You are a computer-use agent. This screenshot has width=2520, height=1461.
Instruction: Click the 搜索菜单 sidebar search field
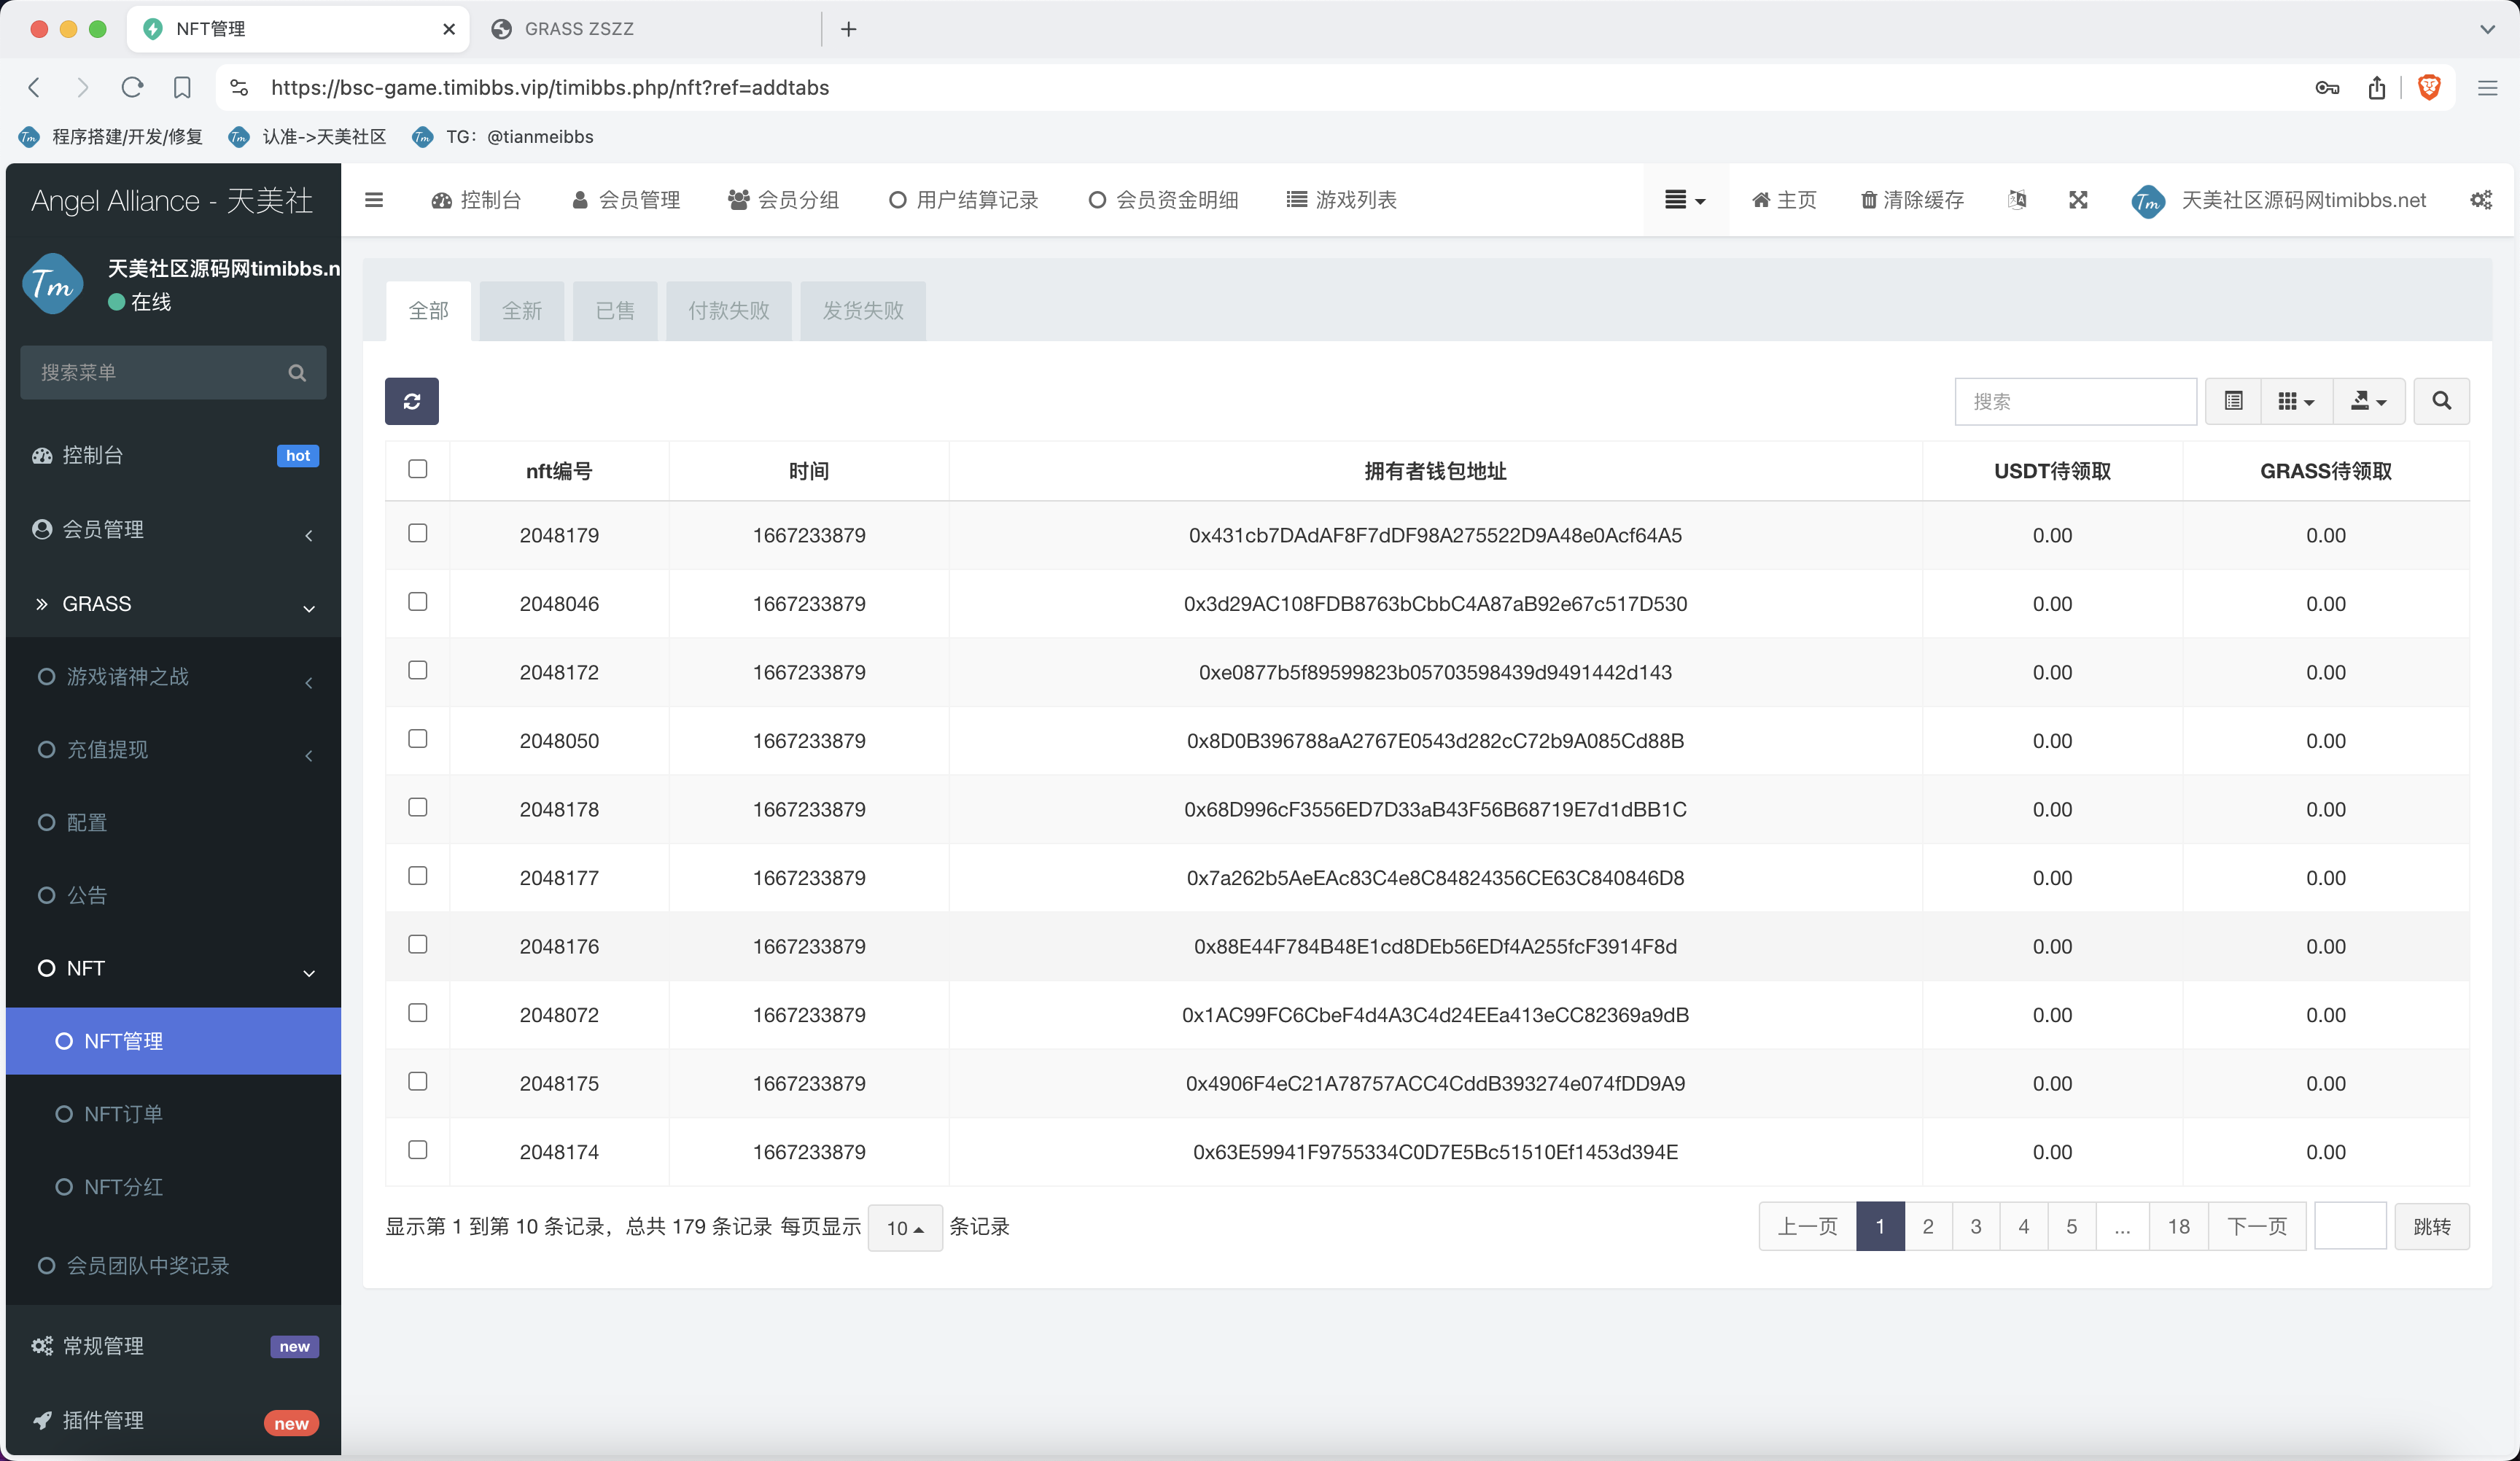(173, 373)
